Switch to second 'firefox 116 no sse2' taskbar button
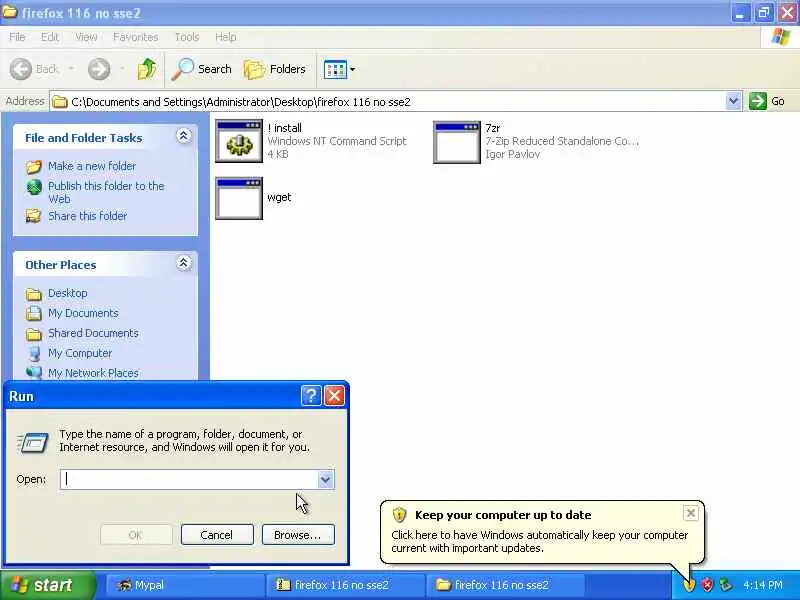Image resolution: width=800 pixels, height=600 pixels. [504, 585]
